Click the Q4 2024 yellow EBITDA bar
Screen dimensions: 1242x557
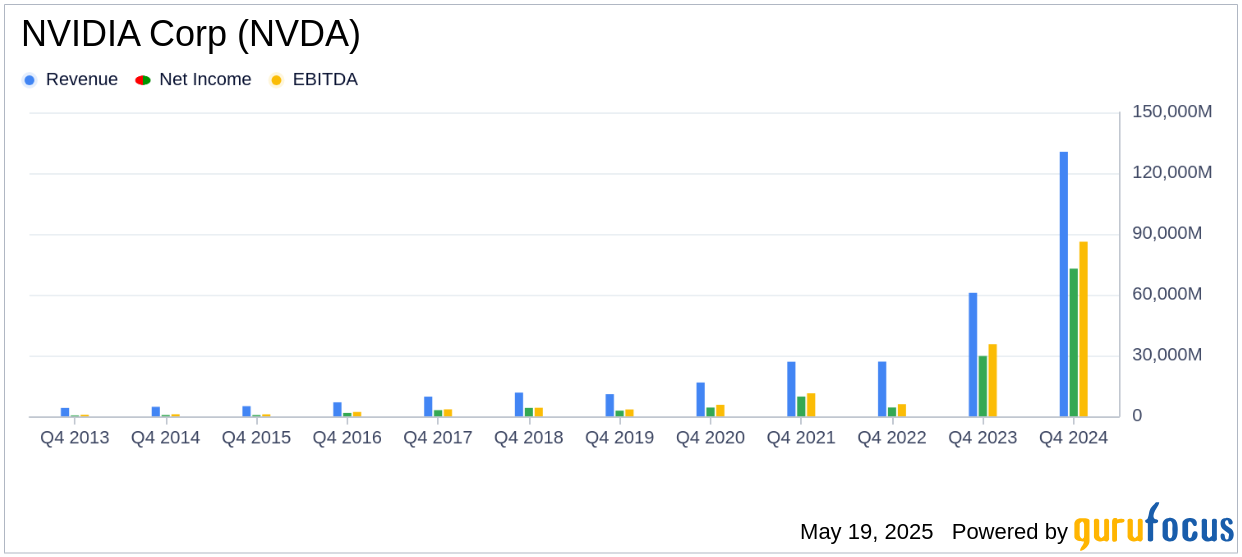point(1083,329)
